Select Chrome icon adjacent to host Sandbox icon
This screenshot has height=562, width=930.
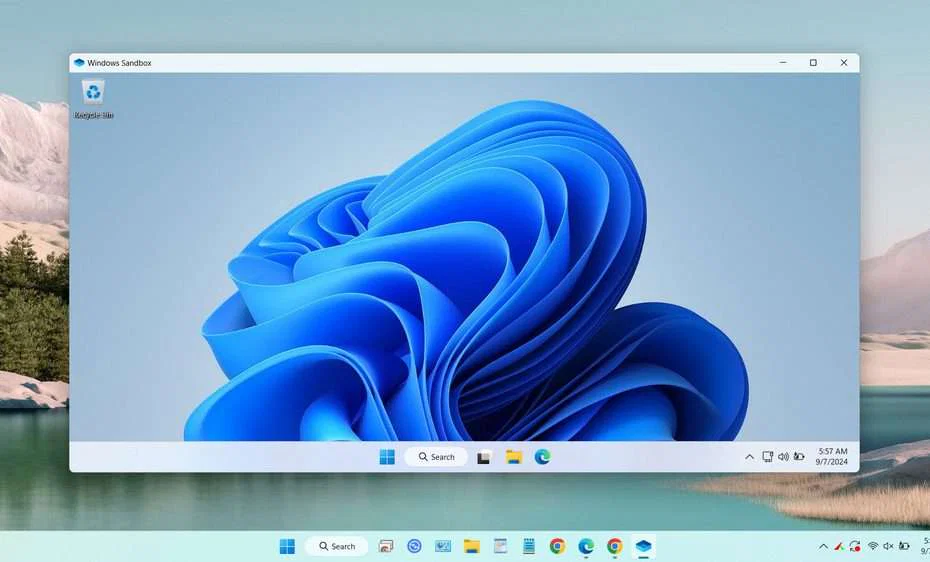615,546
